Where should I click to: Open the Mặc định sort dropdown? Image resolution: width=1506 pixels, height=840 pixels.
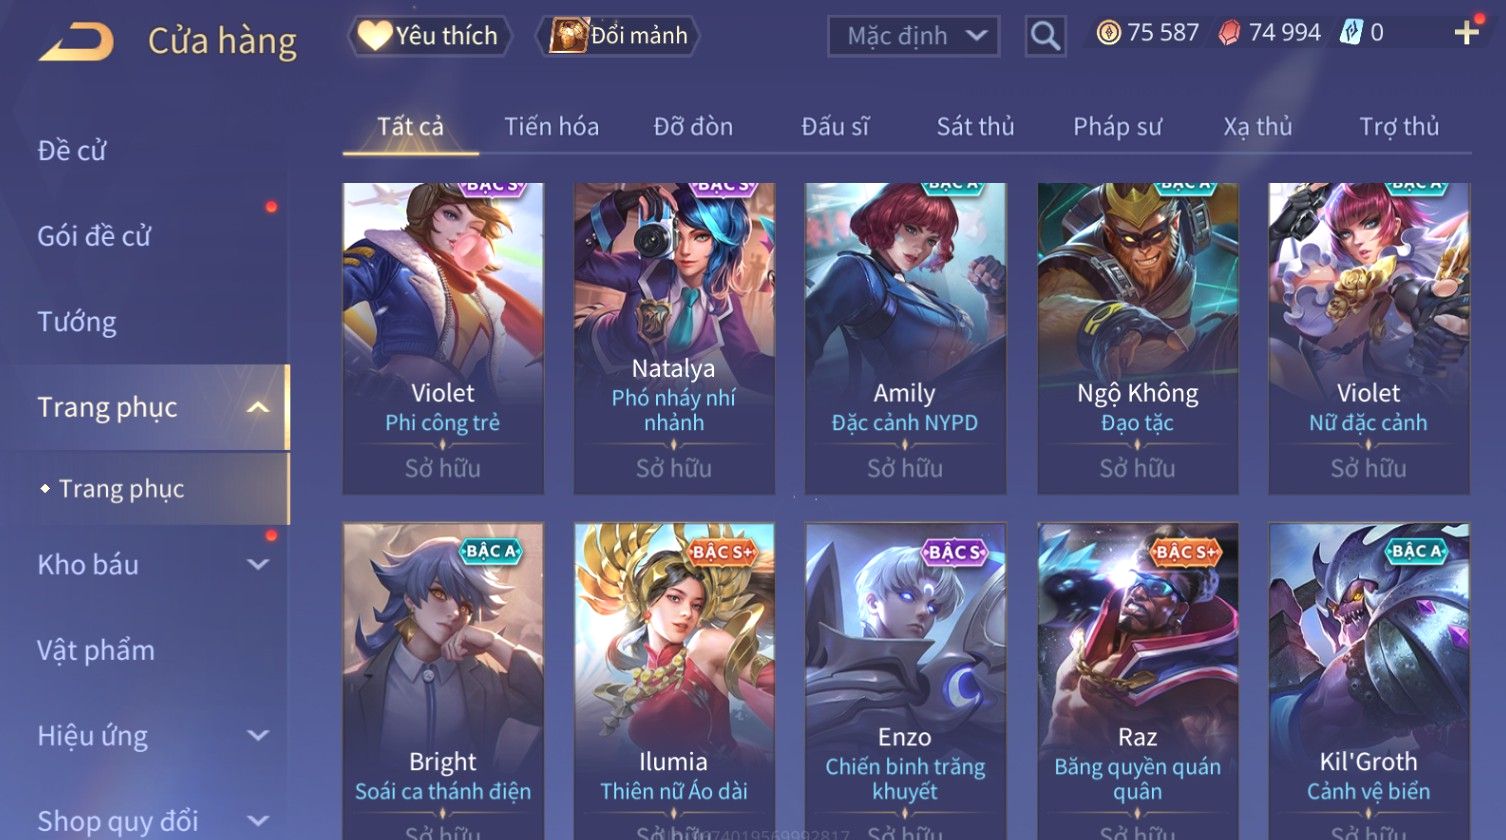pyautogui.click(x=913, y=36)
